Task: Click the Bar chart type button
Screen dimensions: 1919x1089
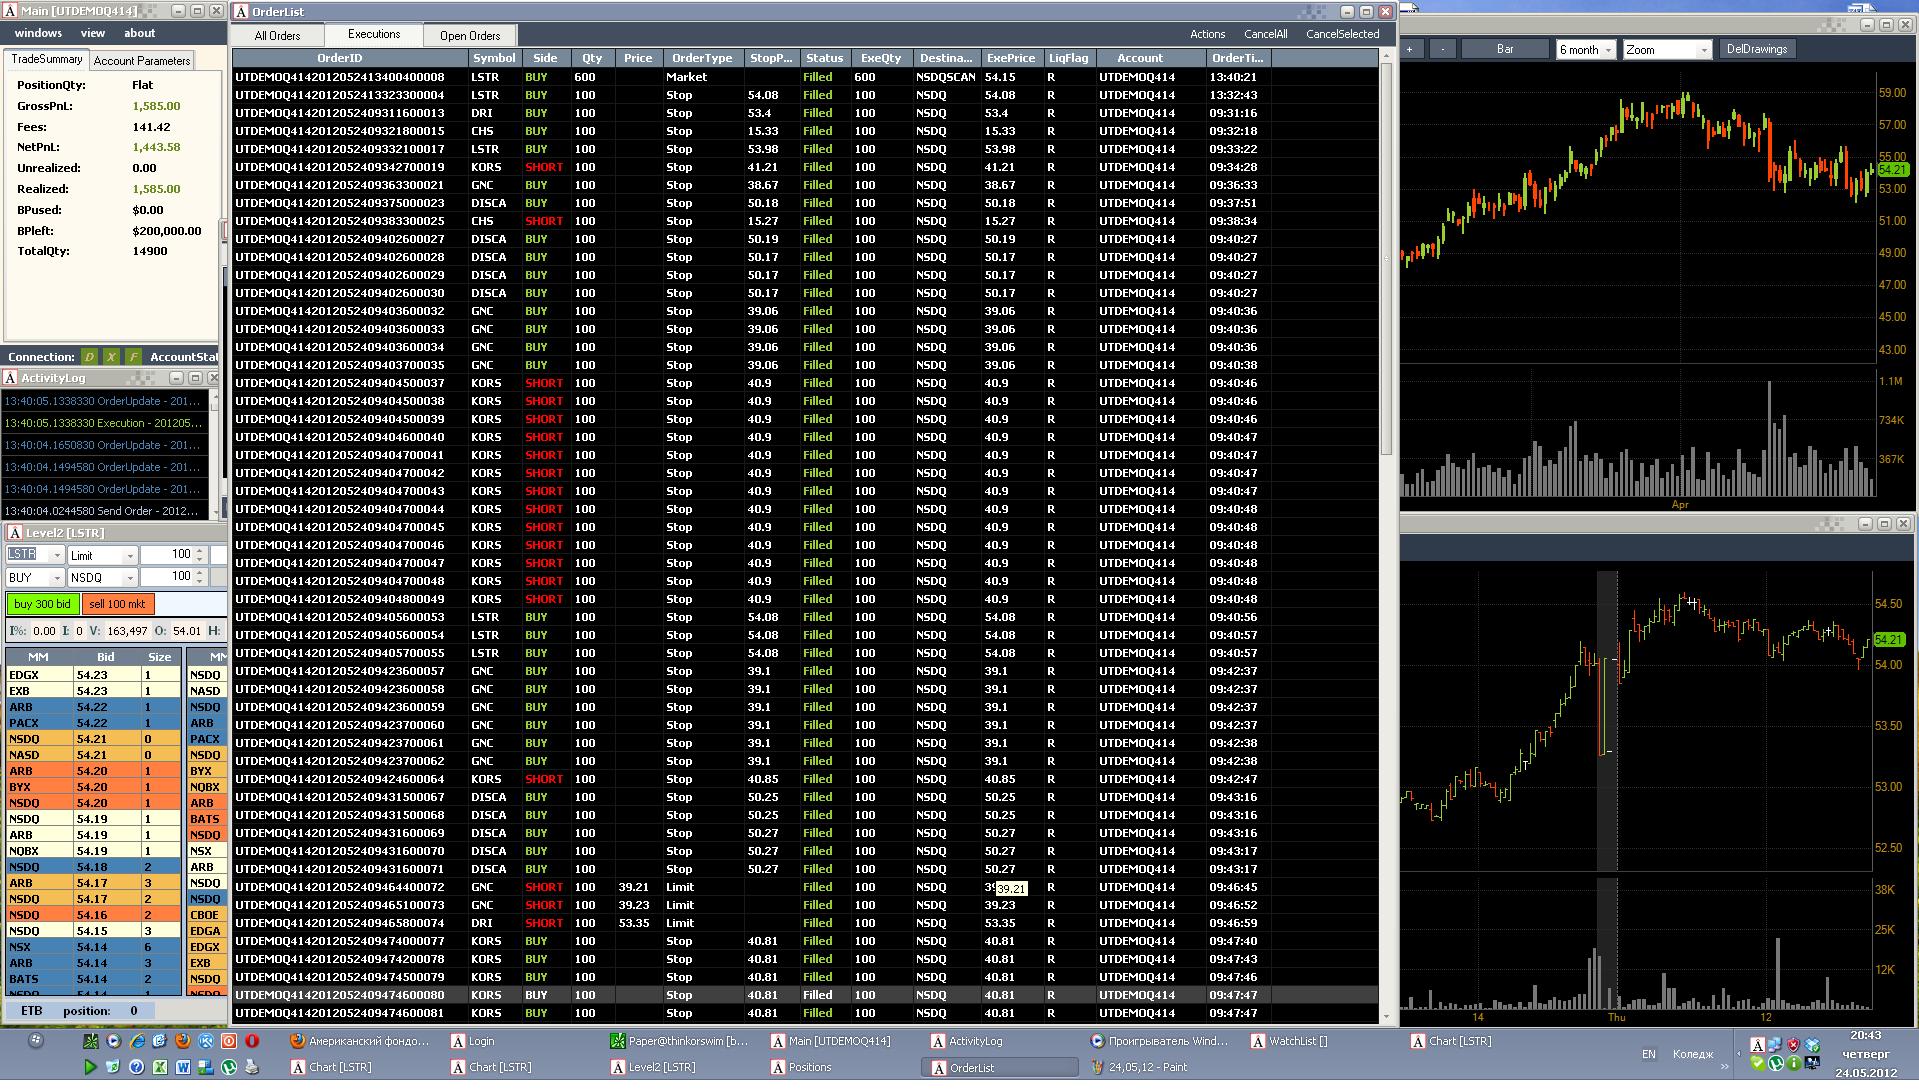Action: pyautogui.click(x=1505, y=49)
